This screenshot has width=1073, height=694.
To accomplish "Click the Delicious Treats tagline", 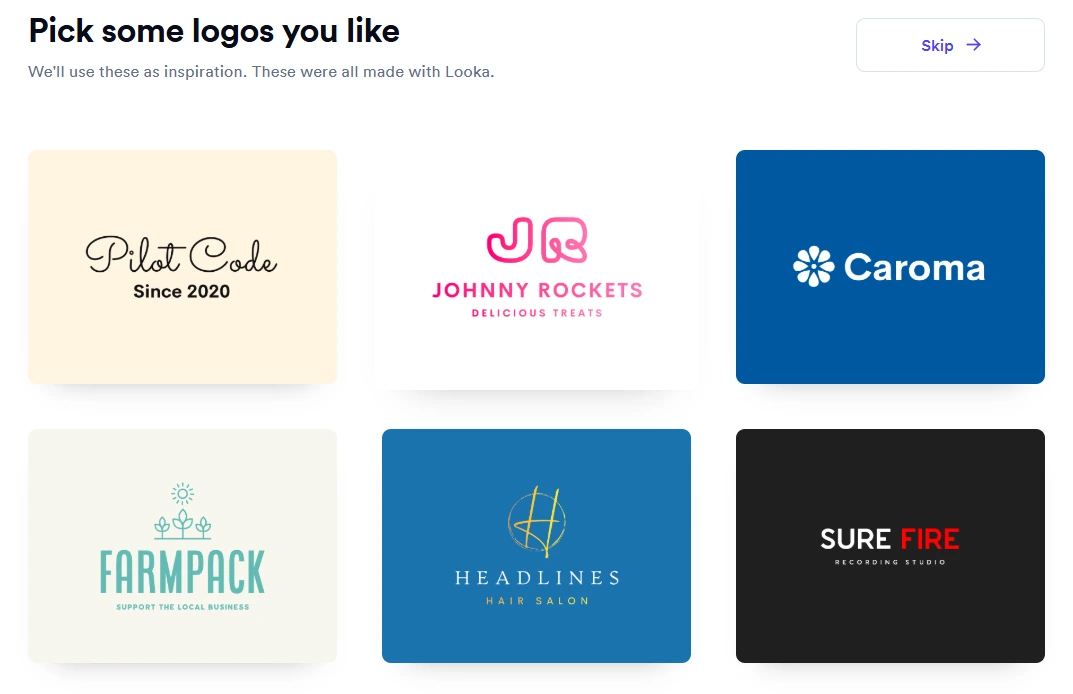I will click(537, 313).
